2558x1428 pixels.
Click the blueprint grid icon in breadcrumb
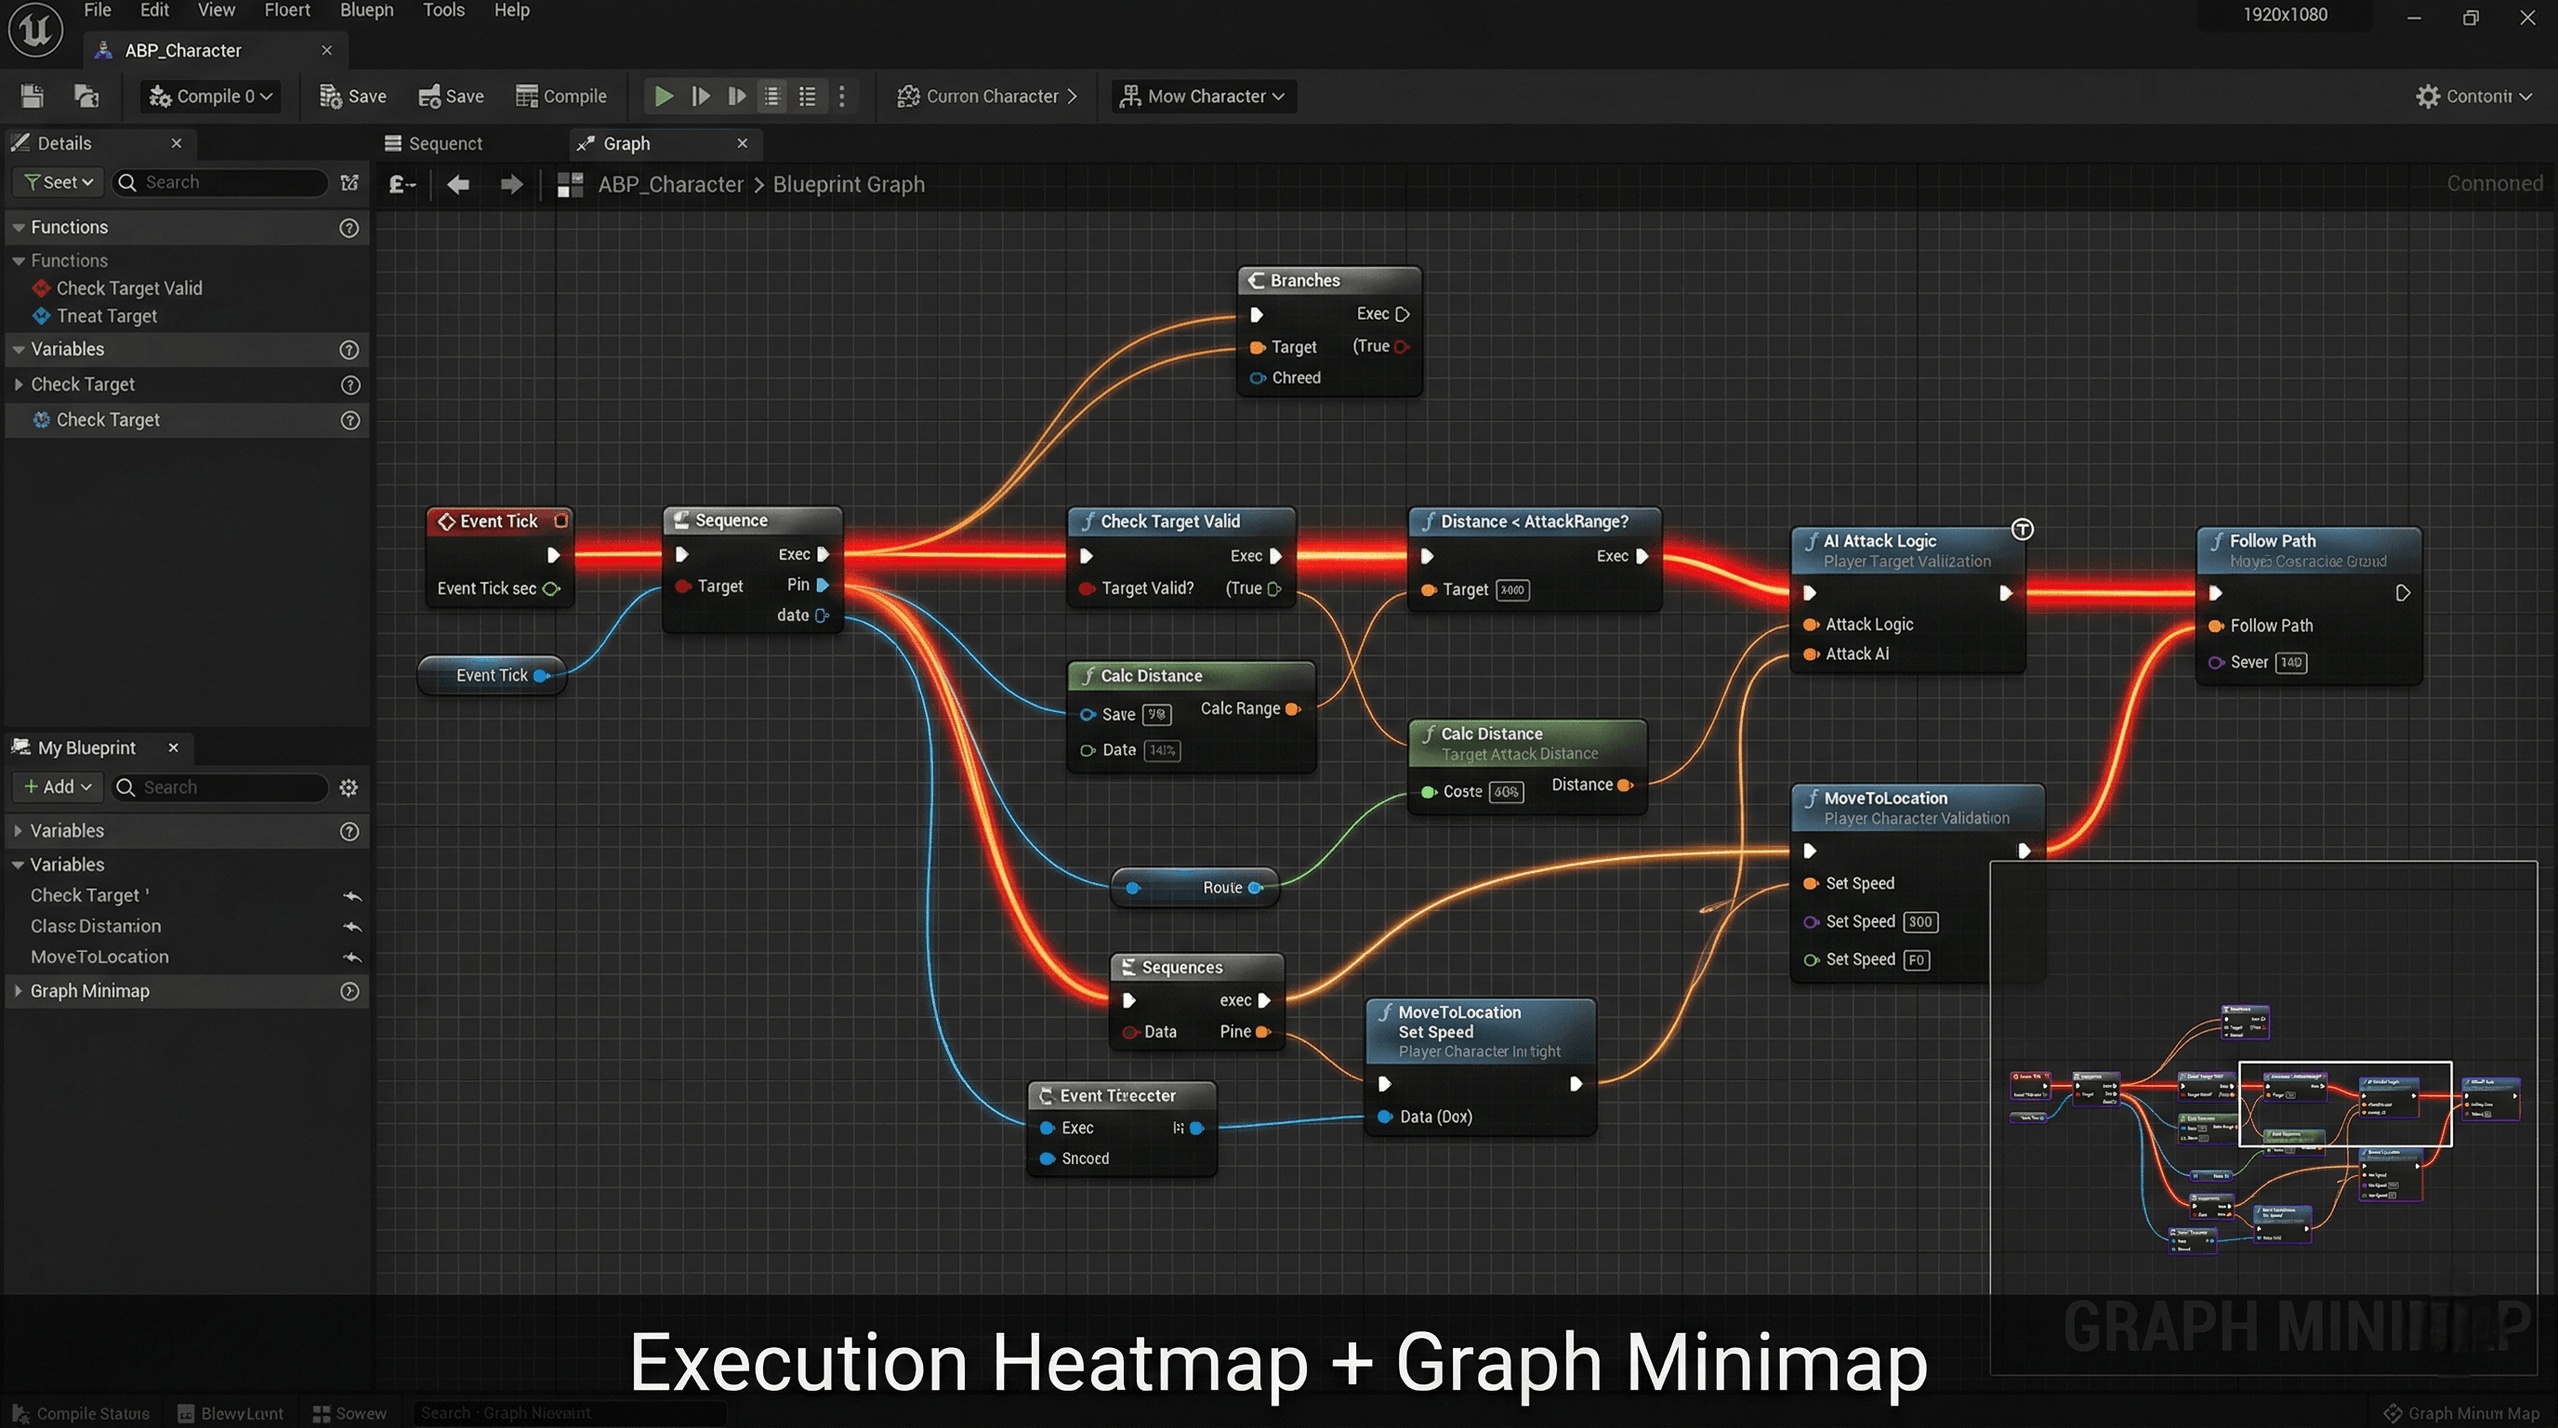[570, 185]
